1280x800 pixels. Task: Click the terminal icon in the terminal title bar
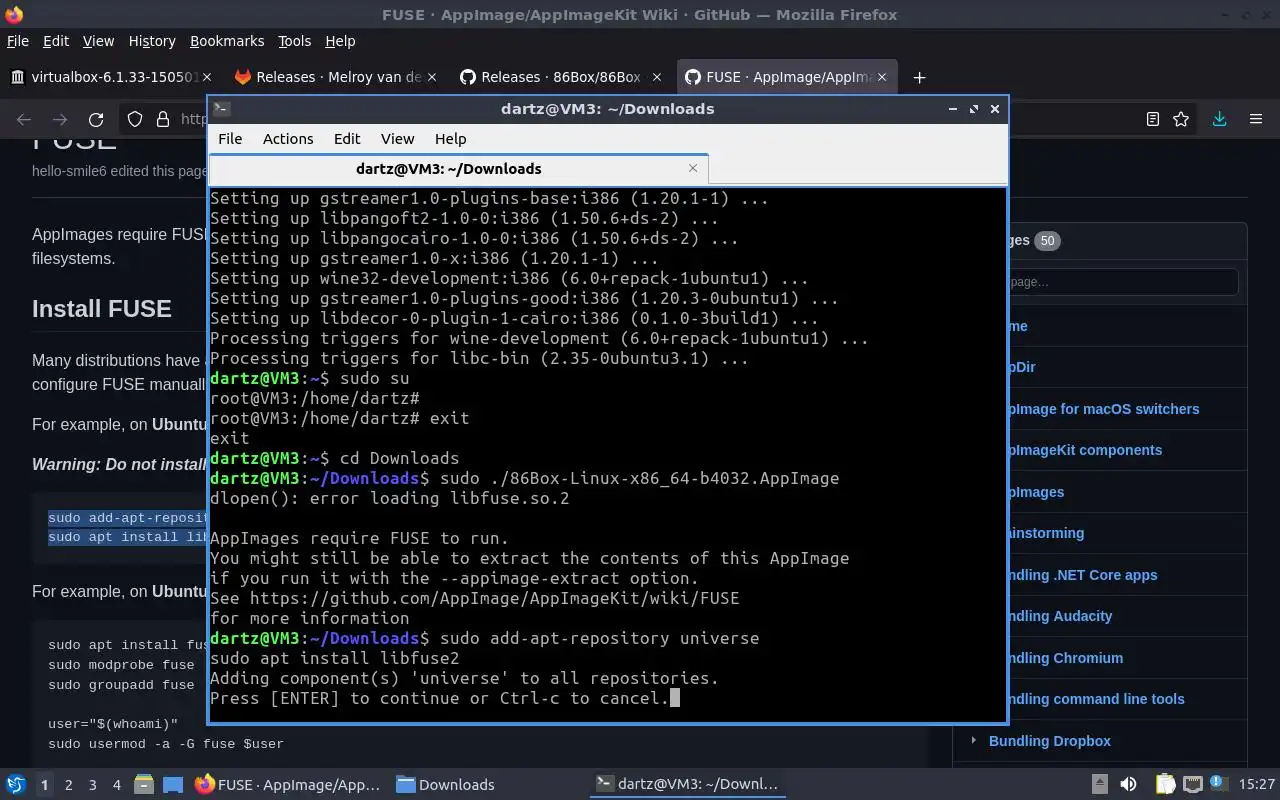222,108
